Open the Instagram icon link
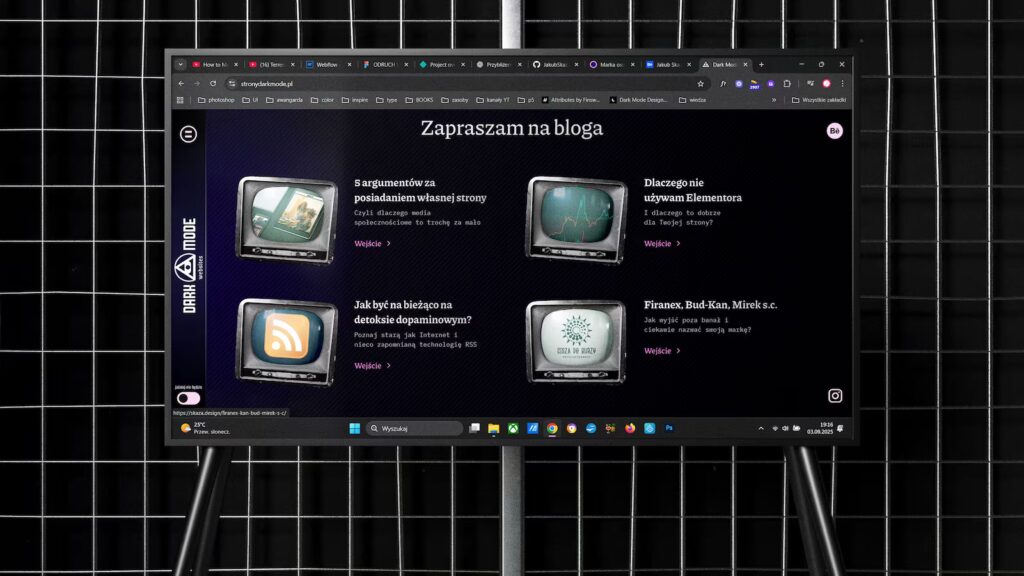 click(835, 396)
